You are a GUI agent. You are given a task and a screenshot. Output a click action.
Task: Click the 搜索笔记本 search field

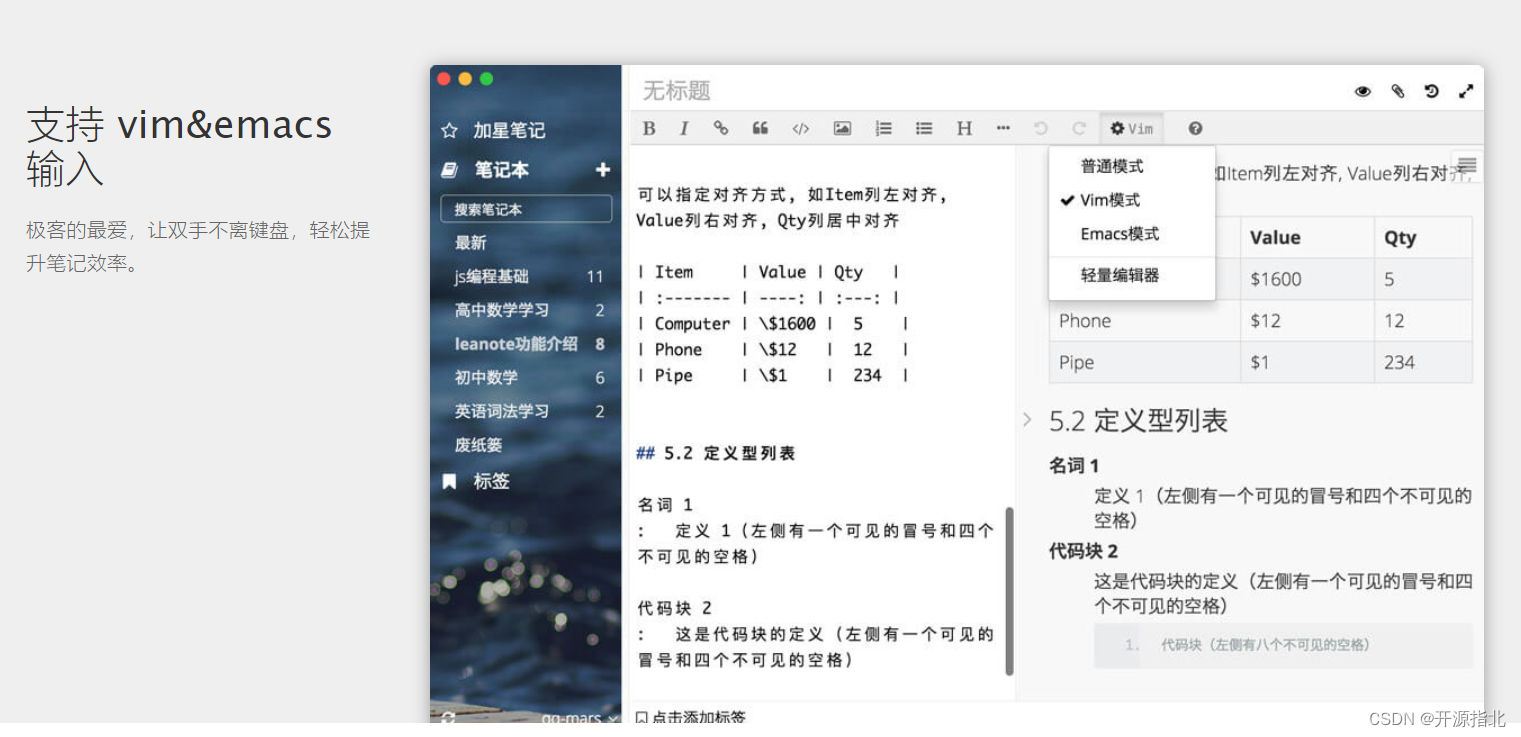[525, 208]
